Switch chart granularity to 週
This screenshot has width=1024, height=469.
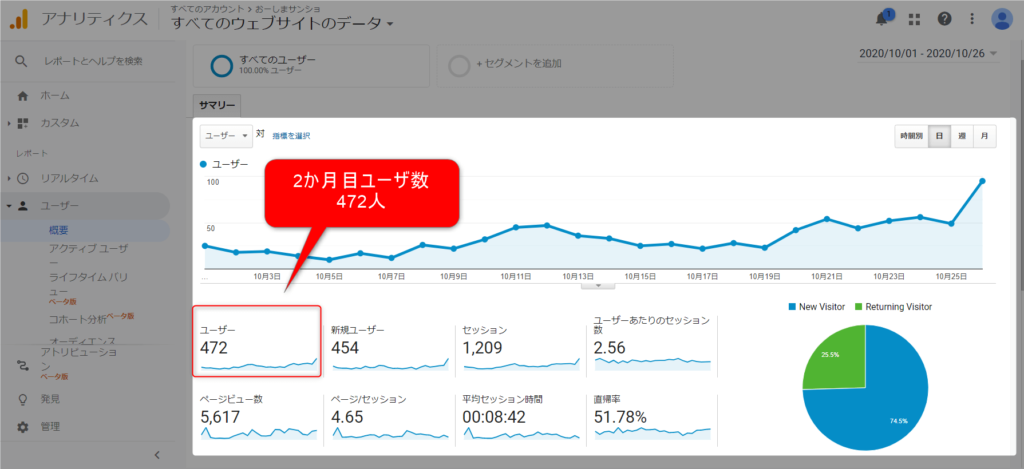tap(961, 136)
